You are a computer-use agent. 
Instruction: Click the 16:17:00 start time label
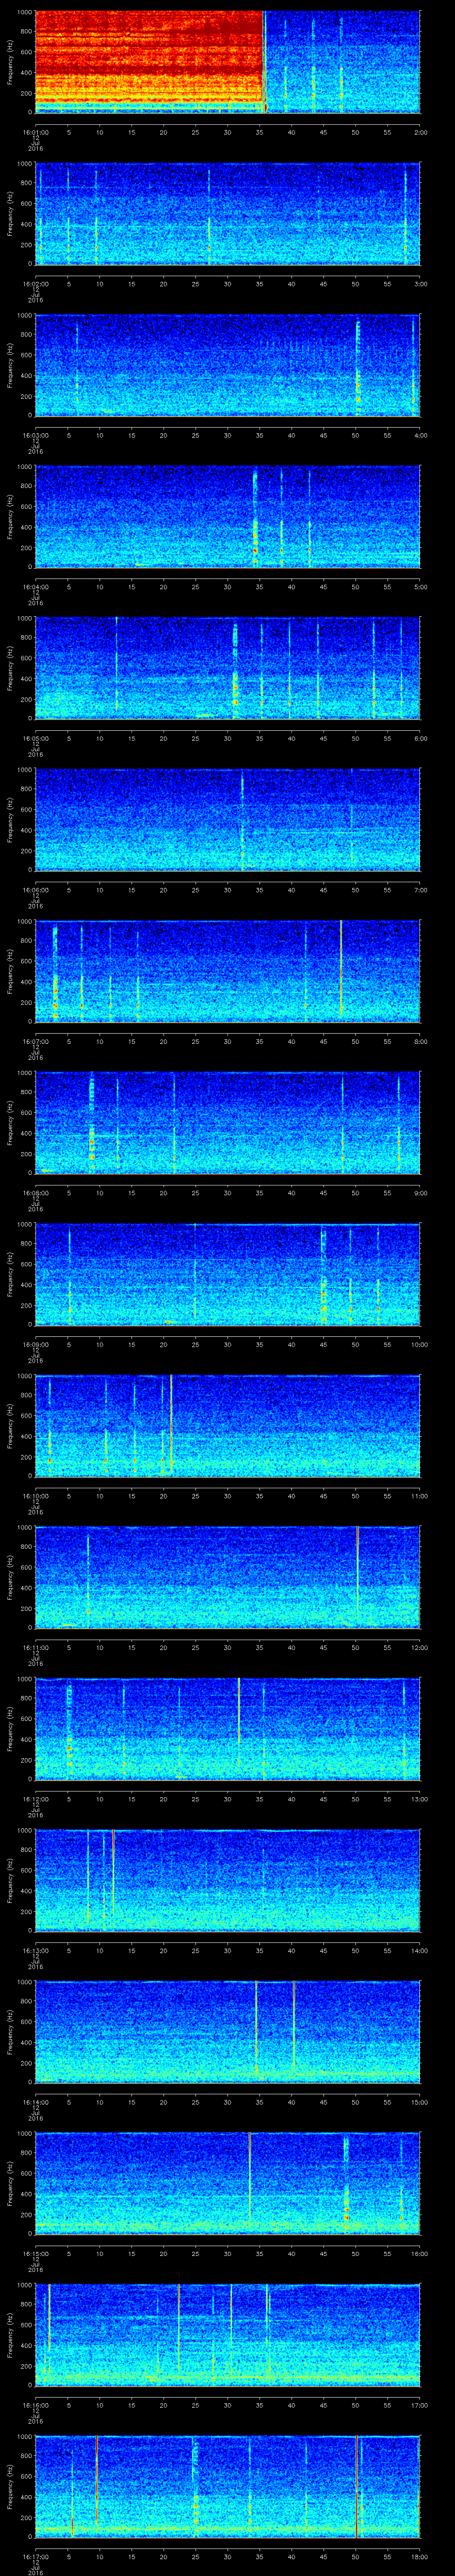click(35, 2556)
